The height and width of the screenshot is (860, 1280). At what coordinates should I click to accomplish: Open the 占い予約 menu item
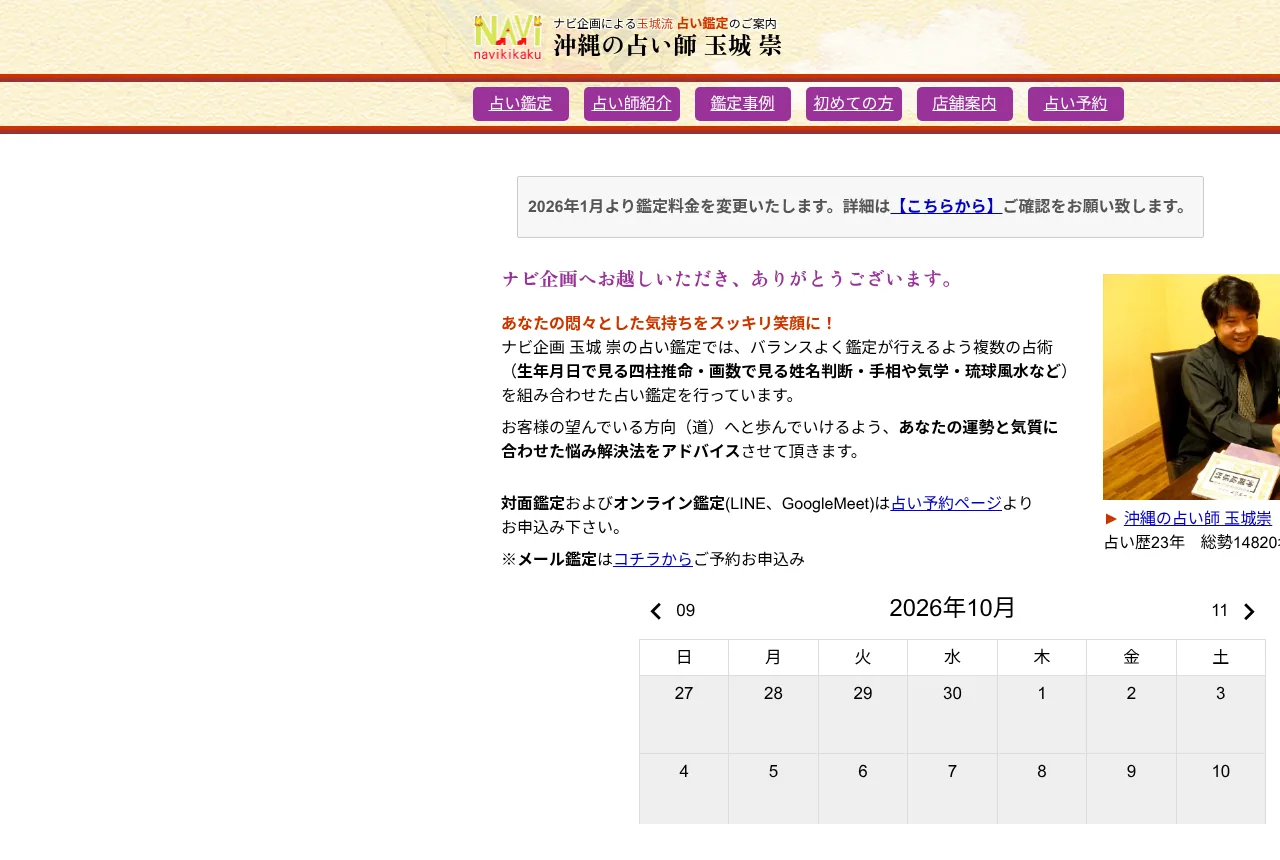(x=1076, y=104)
